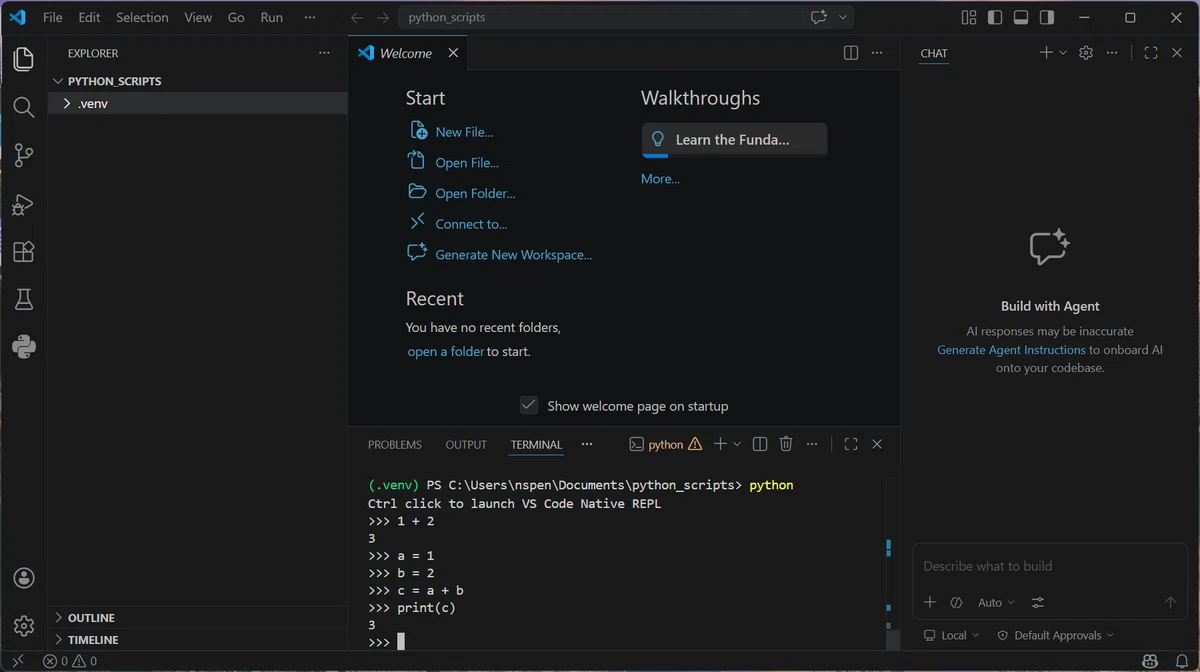Open launch profile dropdown next to terminal plus
1200x672 pixels.
tap(737, 444)
